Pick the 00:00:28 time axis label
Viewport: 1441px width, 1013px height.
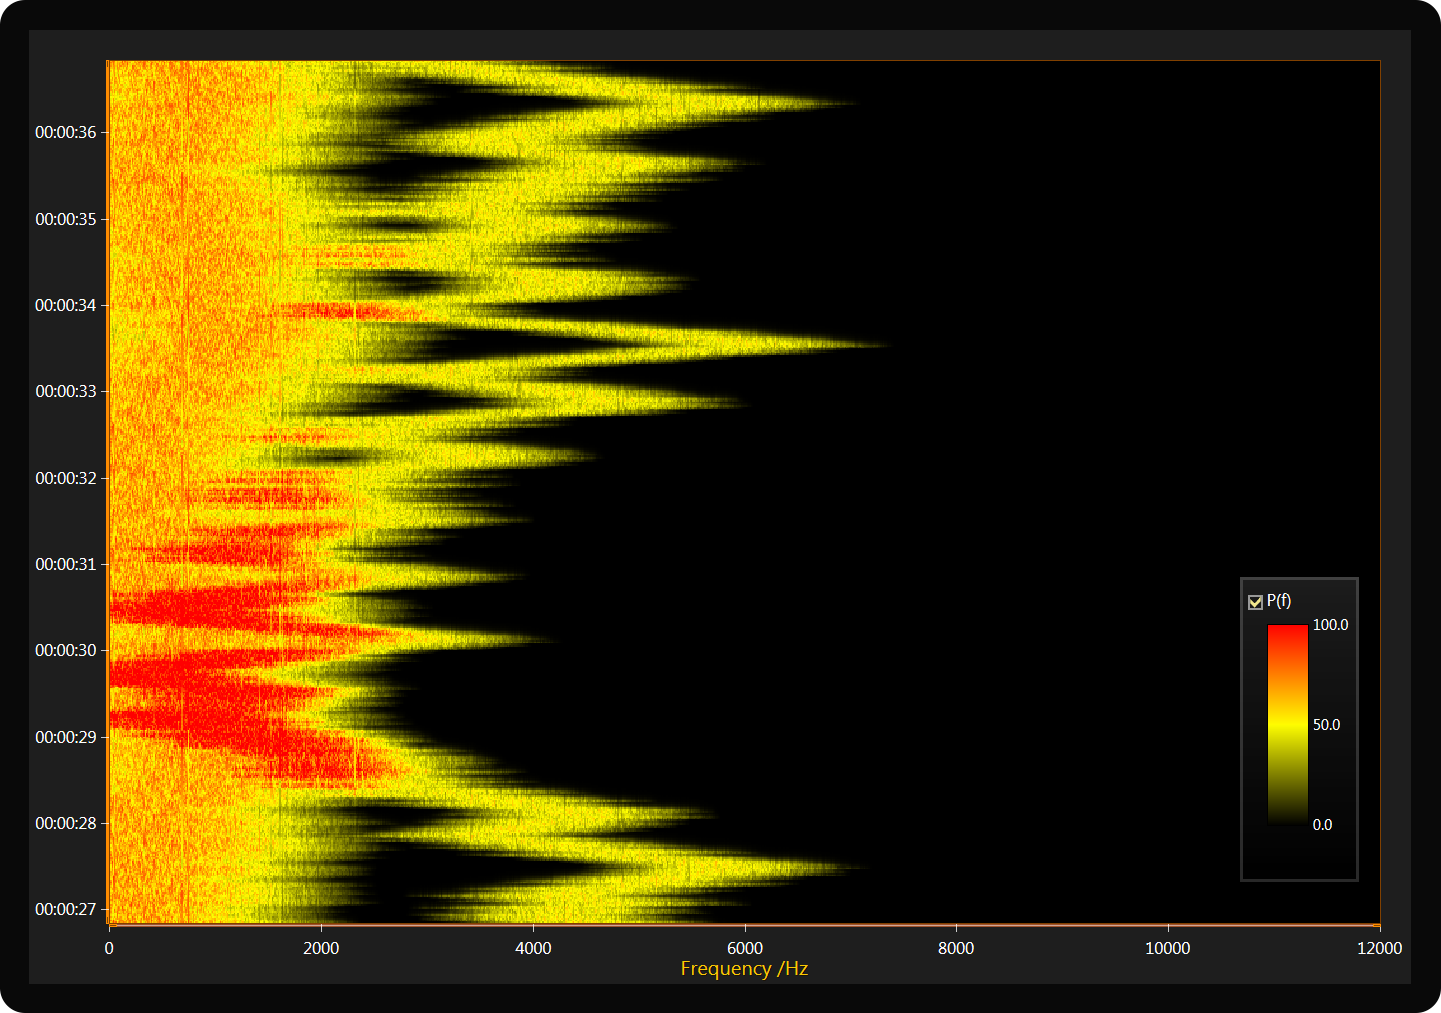[66, 823]
